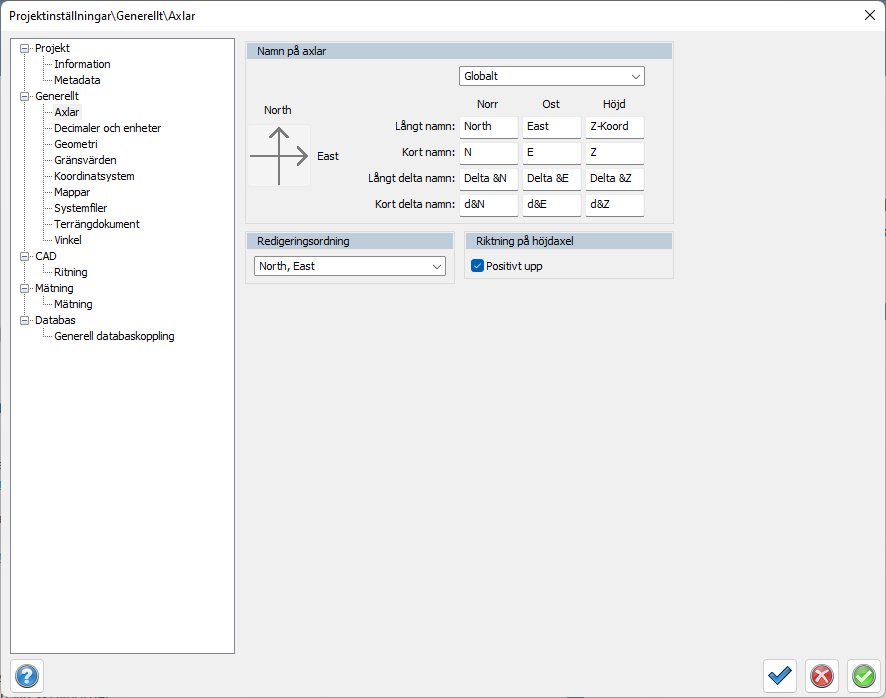
Task: Click the blue checkmark apply icon
Action: [780, 676]
